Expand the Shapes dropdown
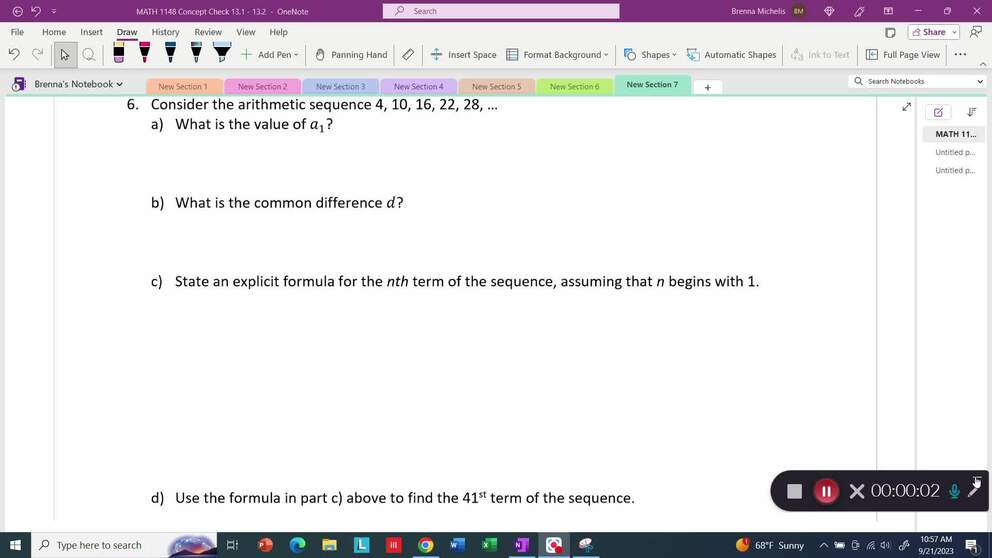Image resolution: width=992 pixels, height=558 pixels. 650,55
